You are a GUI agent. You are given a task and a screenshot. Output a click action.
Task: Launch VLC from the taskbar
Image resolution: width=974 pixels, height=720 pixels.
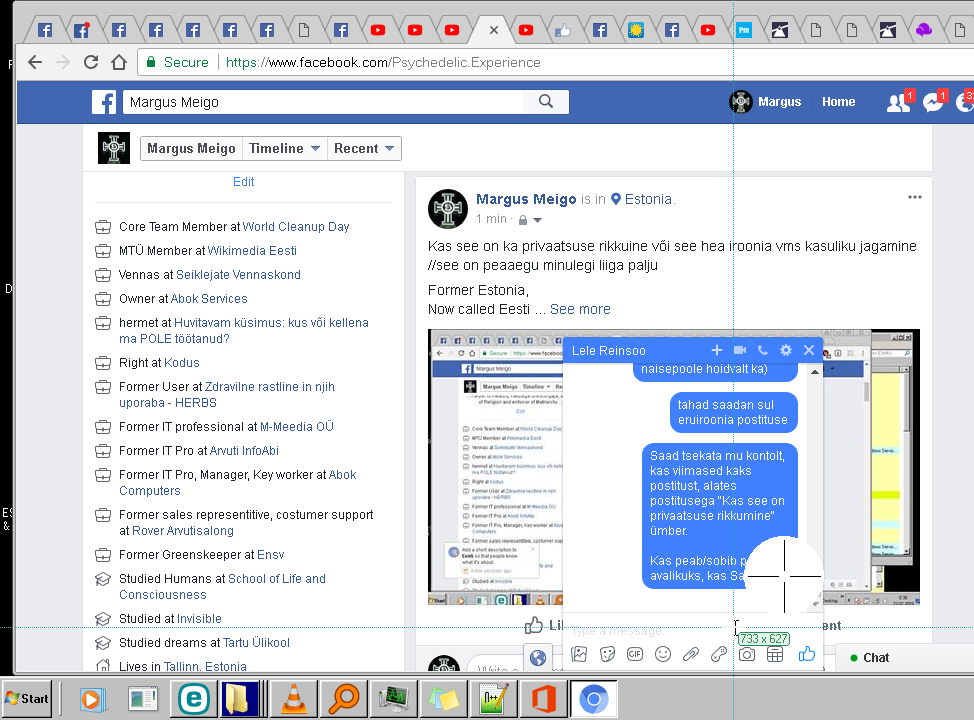(x=294, y=698)
